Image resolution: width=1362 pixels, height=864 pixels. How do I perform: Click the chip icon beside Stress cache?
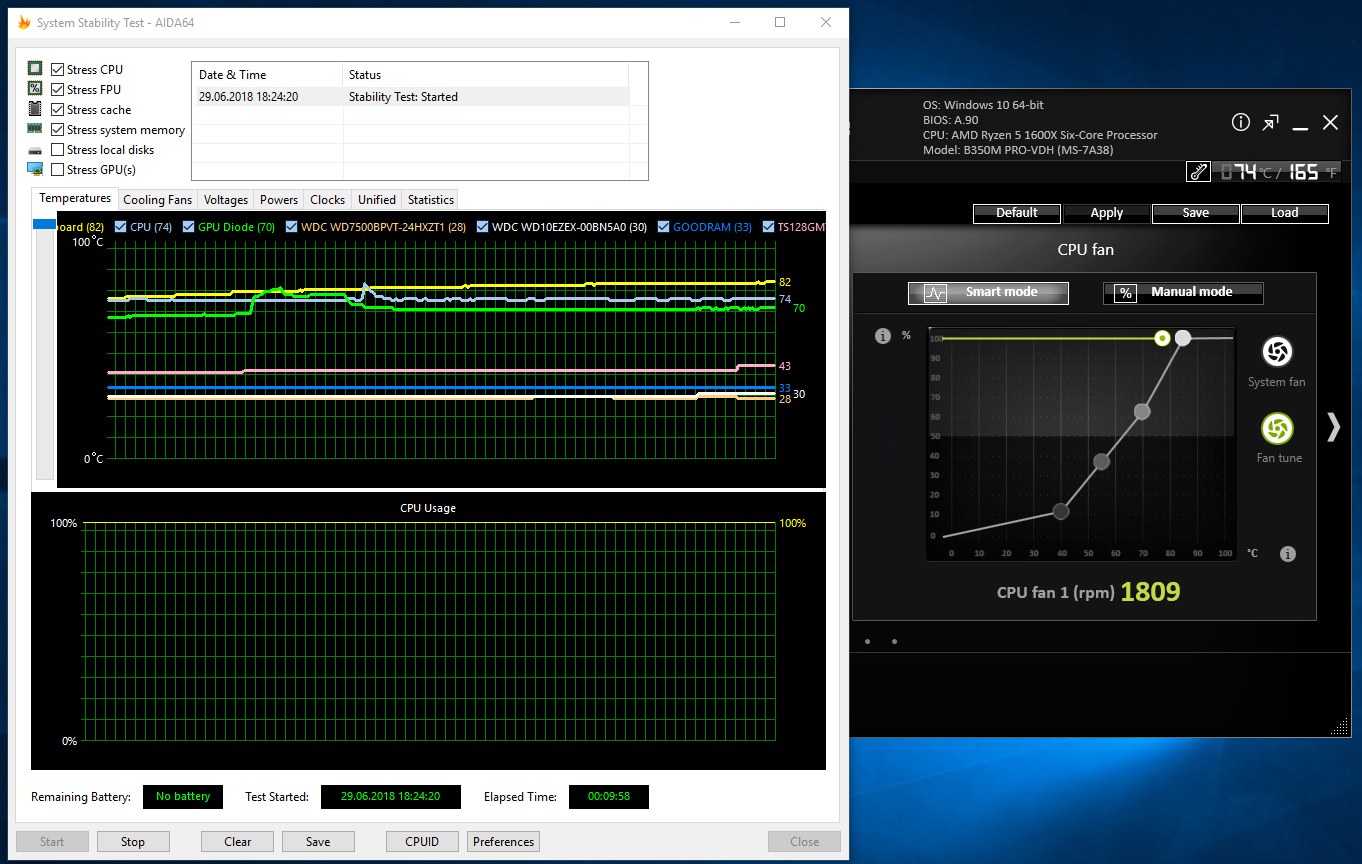pos(35,109)
